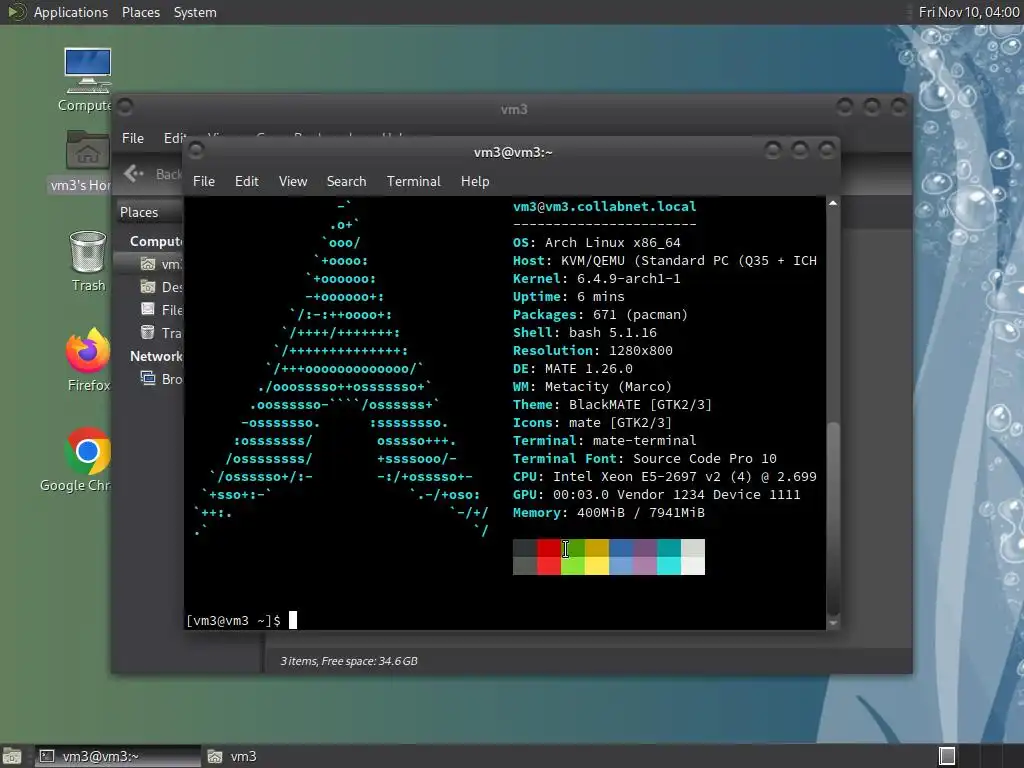Click the terminal vertical scrollbar thumb
Image resolution: width=1024 pixels, height=768 pixels.
[x=833, y=519]
